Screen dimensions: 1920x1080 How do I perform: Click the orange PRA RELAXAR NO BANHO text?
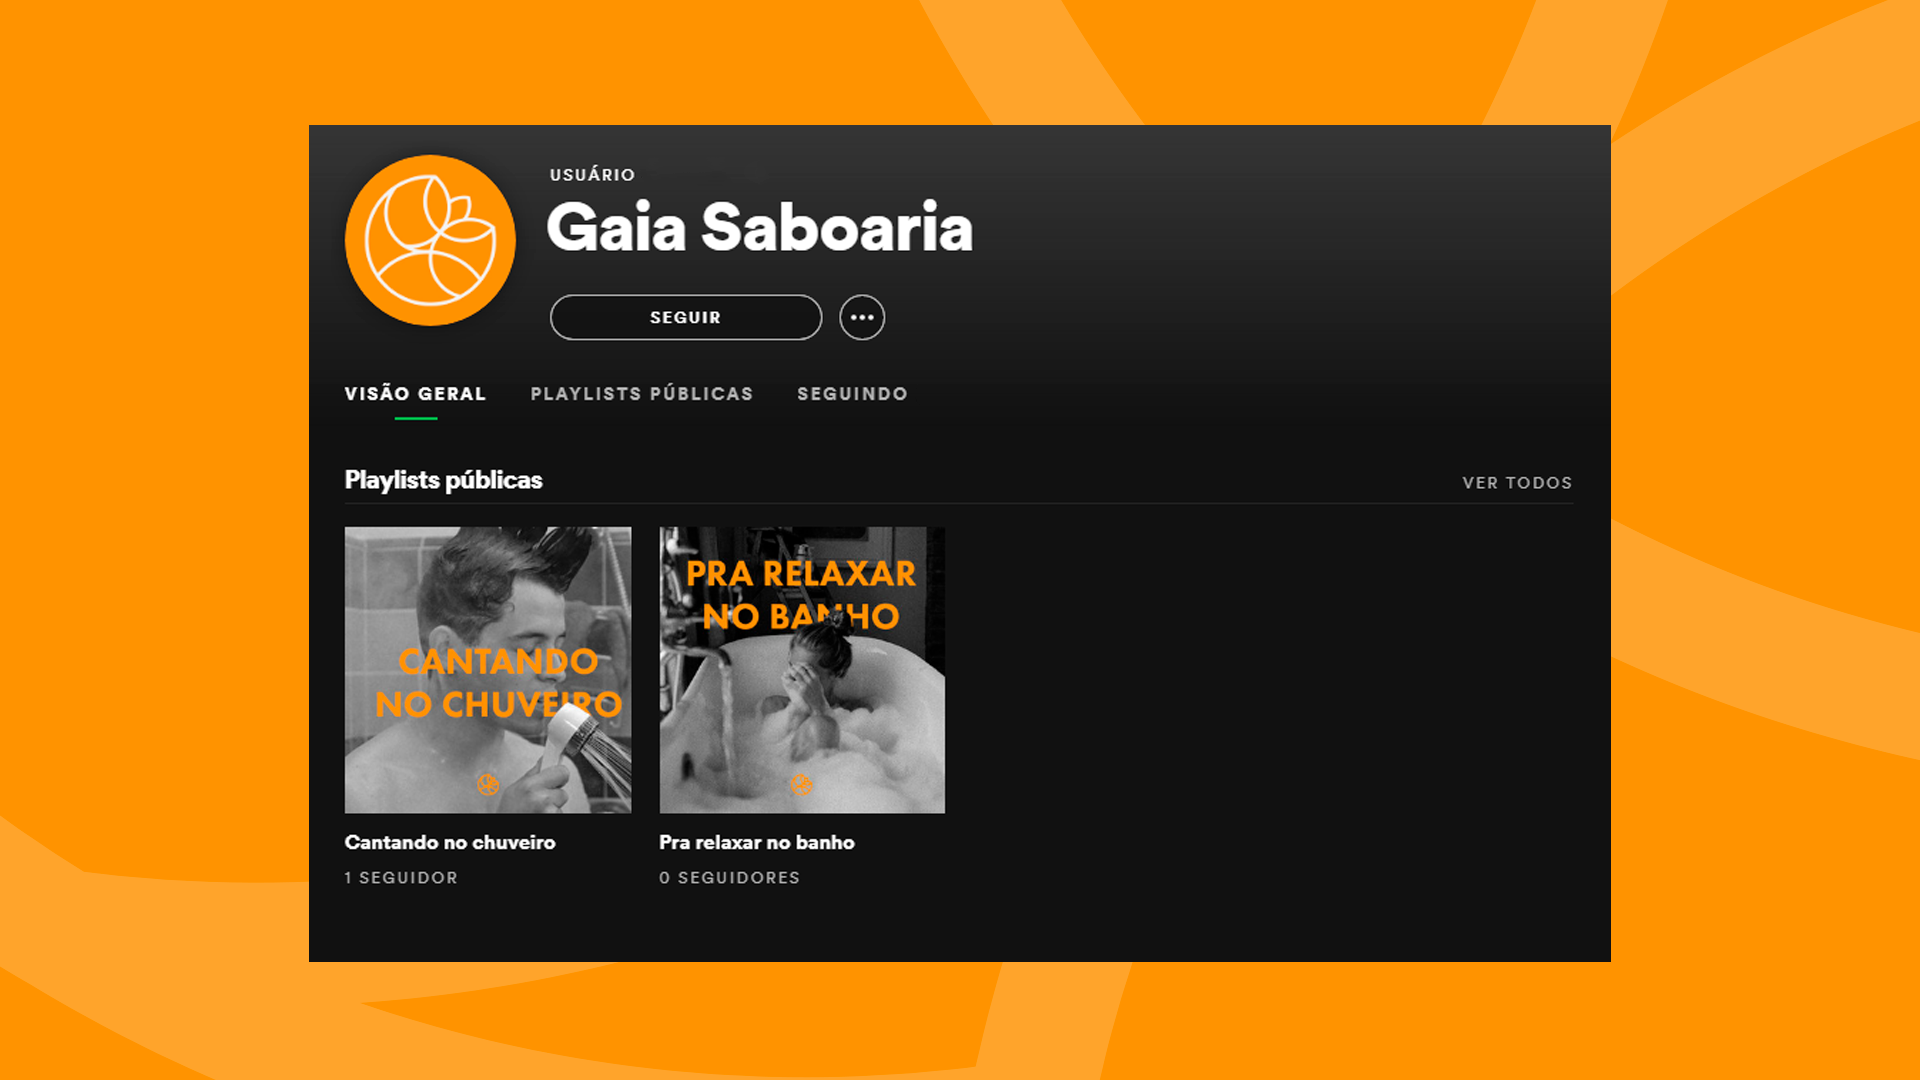pos(801,595)
